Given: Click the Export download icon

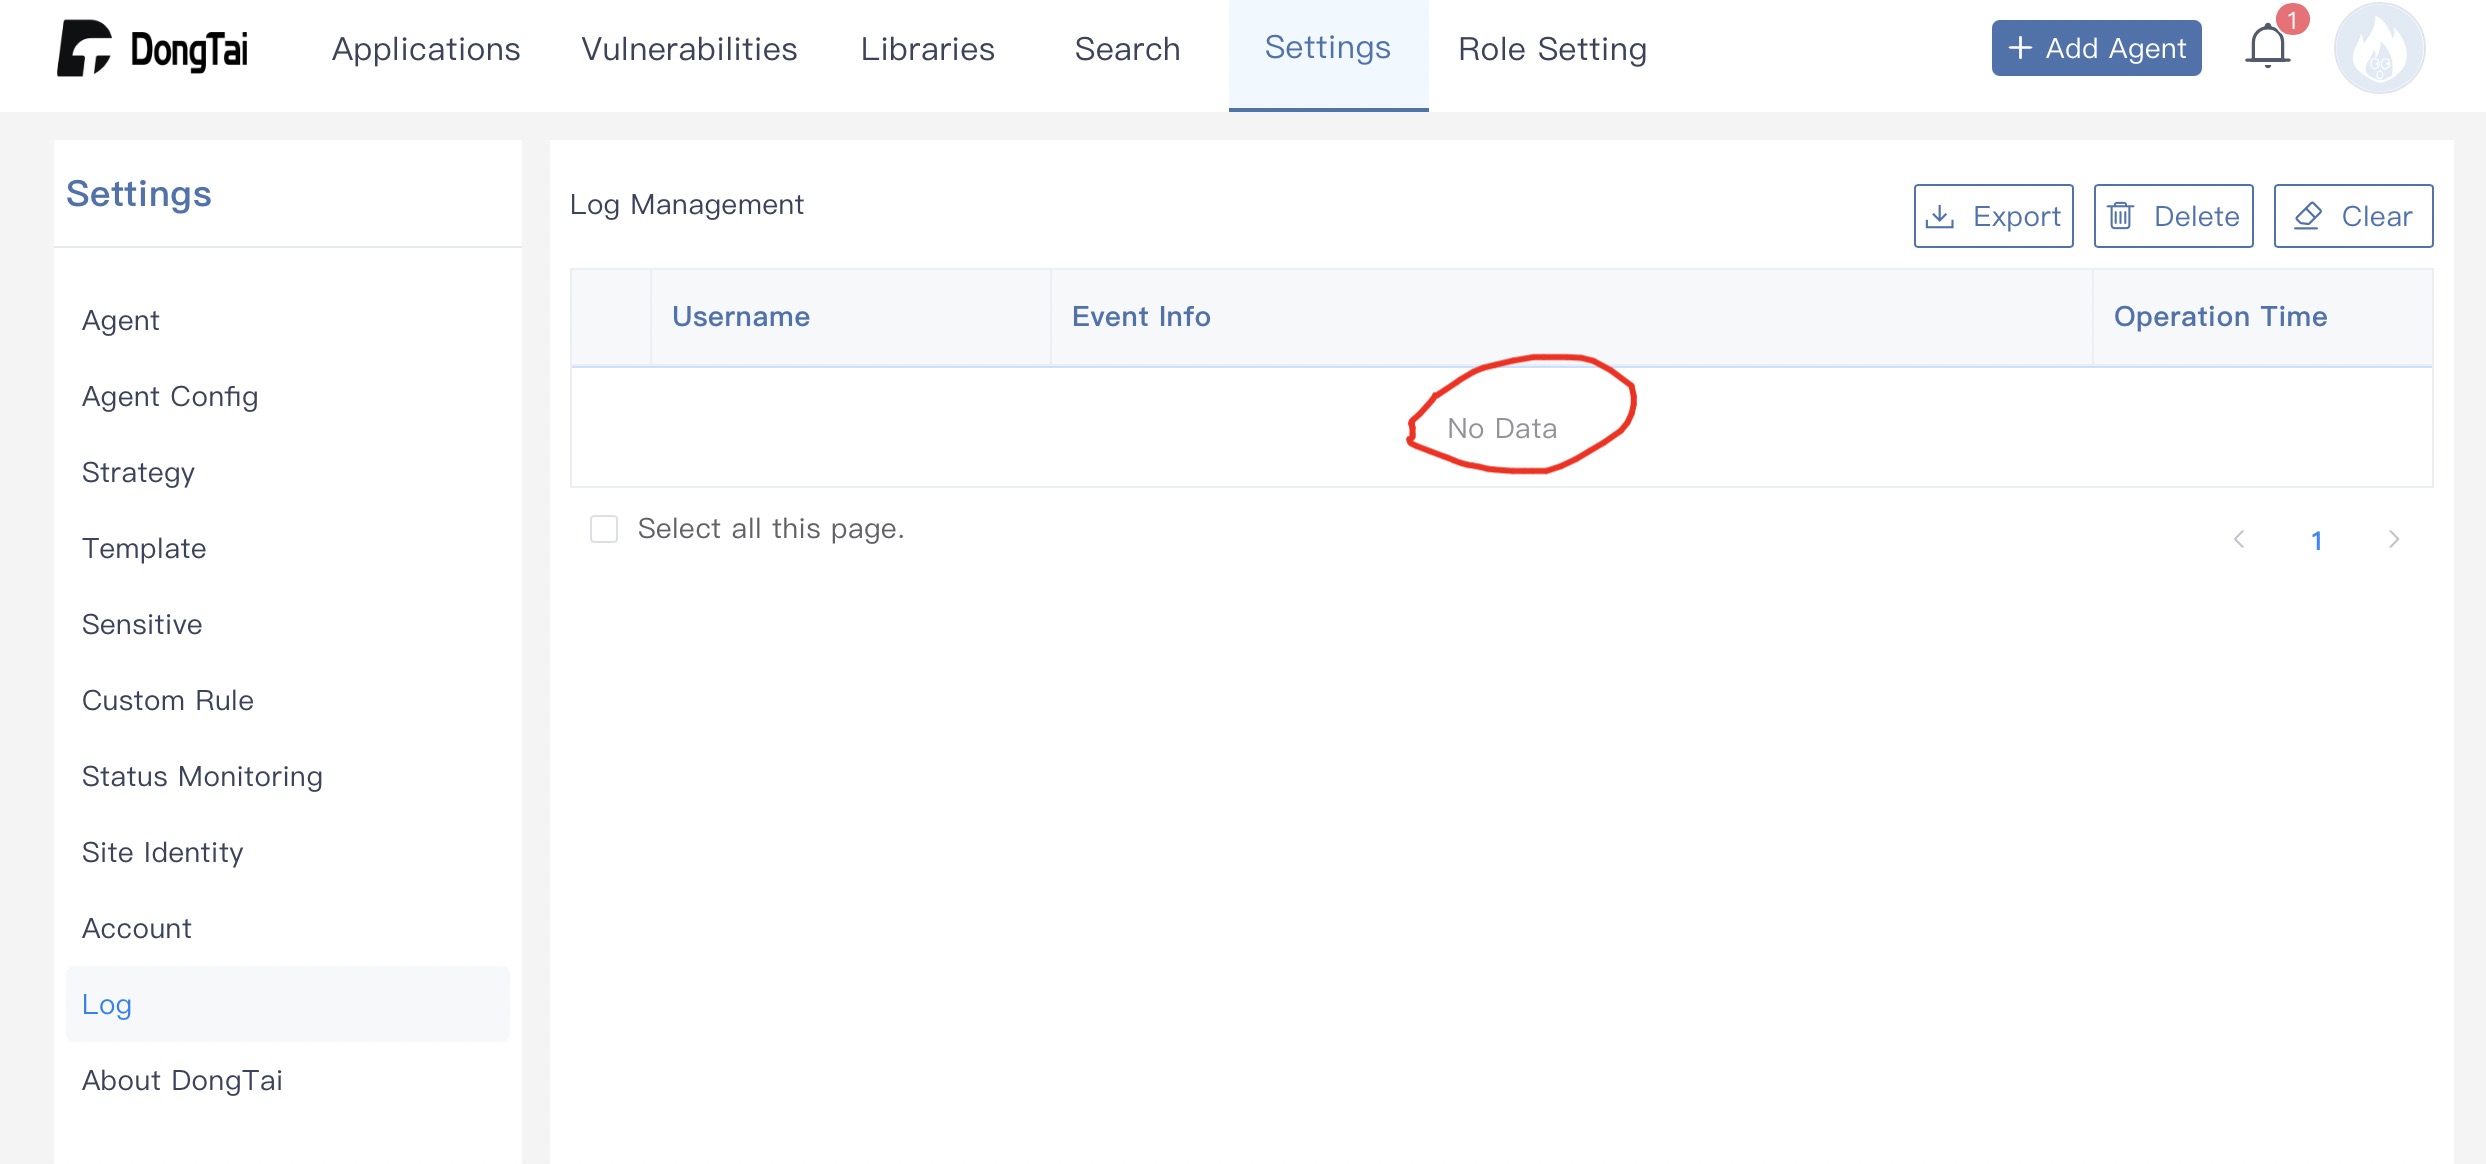Looking at the screenshot, I should [1940, 216].
